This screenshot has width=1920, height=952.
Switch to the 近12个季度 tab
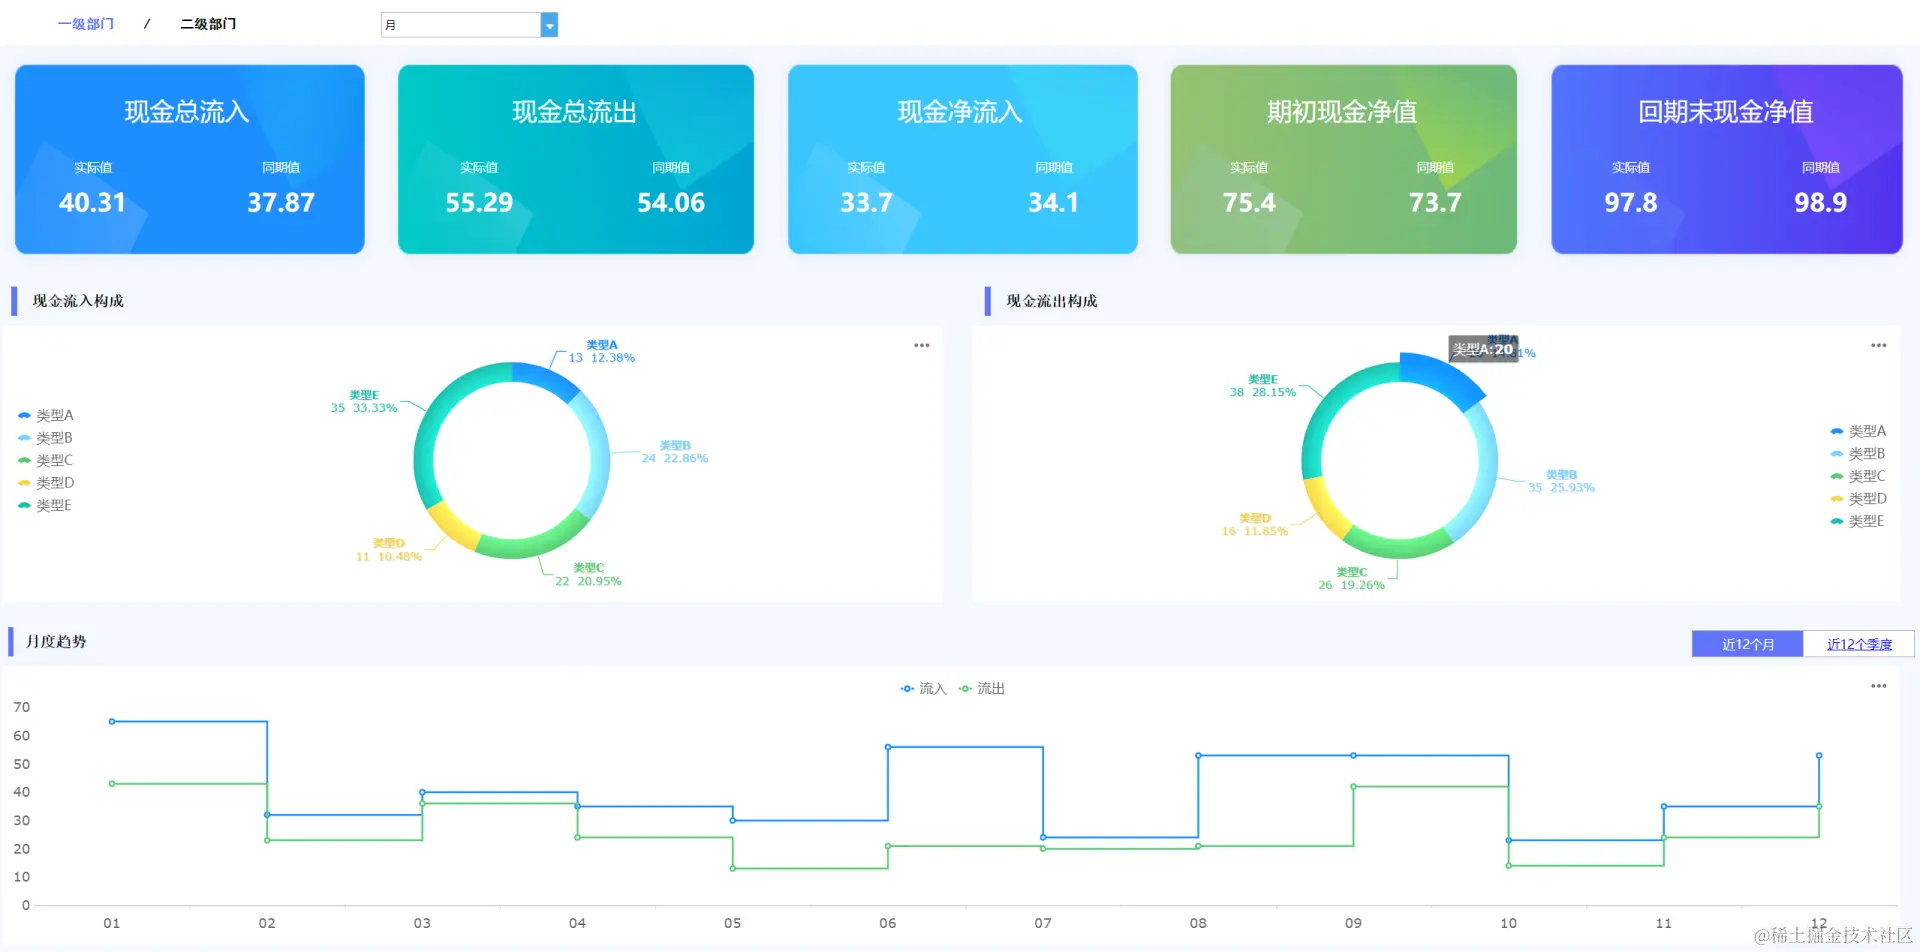click(x=1858, y=644)
